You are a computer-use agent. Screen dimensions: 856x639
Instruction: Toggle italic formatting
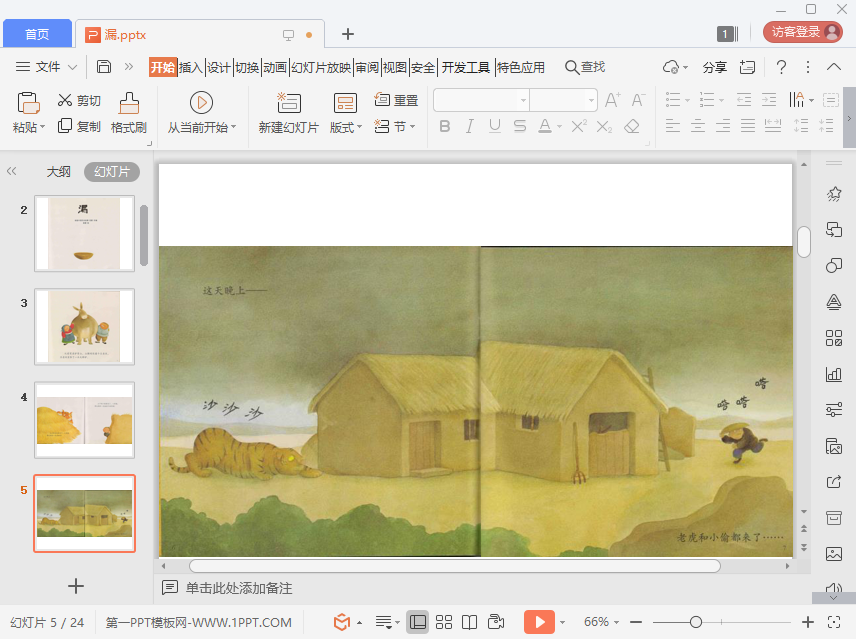tap(469, 127)
